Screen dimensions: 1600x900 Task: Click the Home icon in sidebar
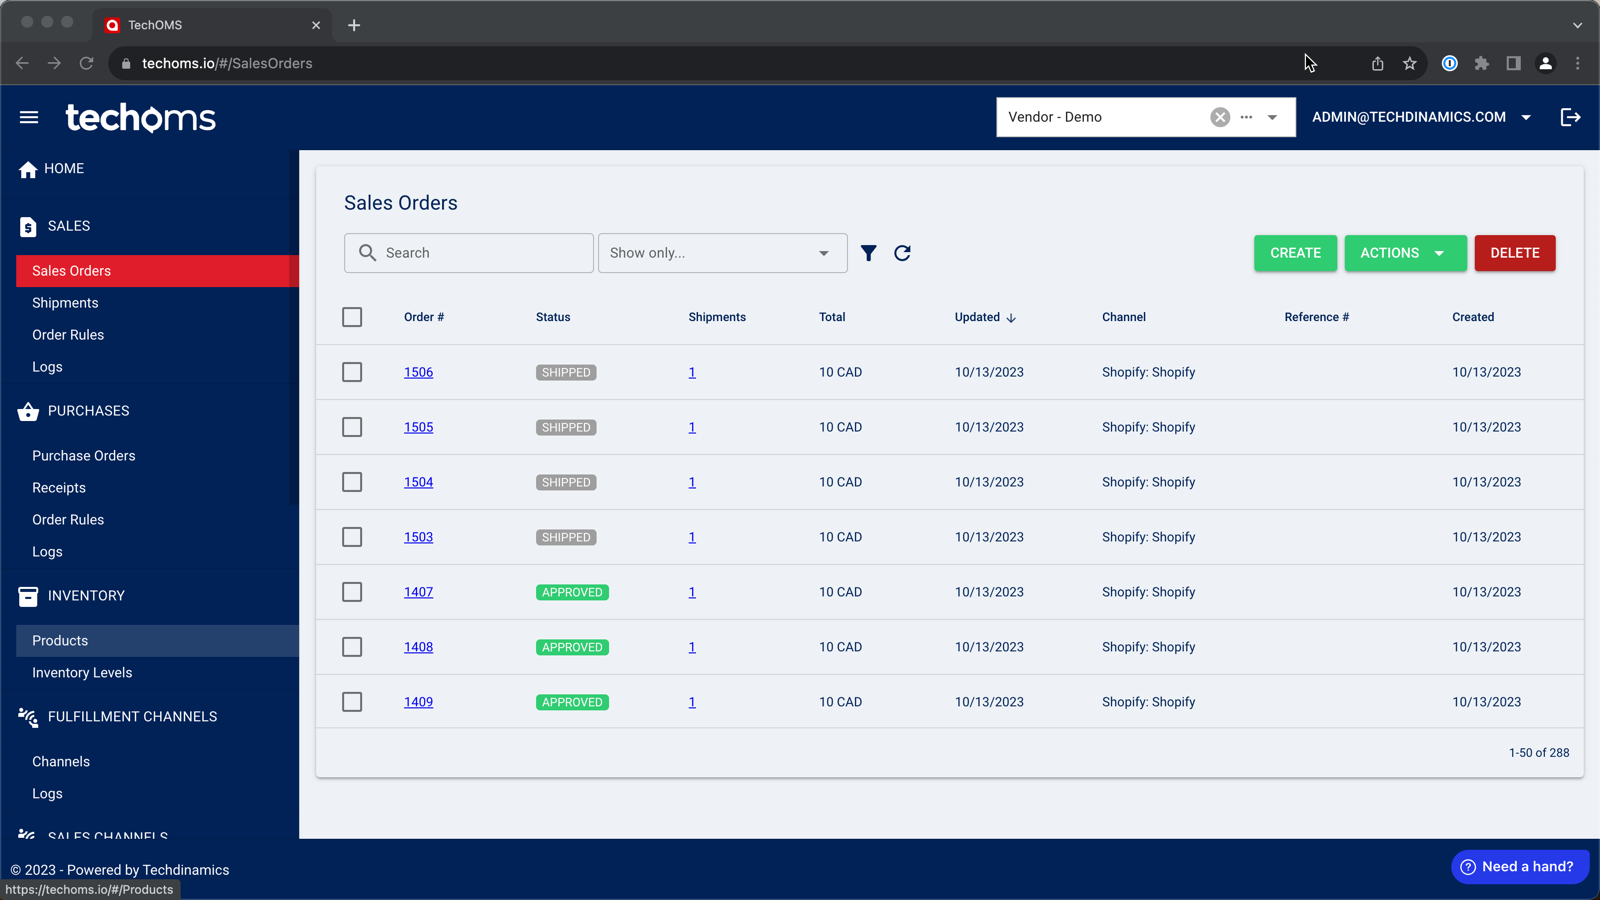(x=28, y=170)
